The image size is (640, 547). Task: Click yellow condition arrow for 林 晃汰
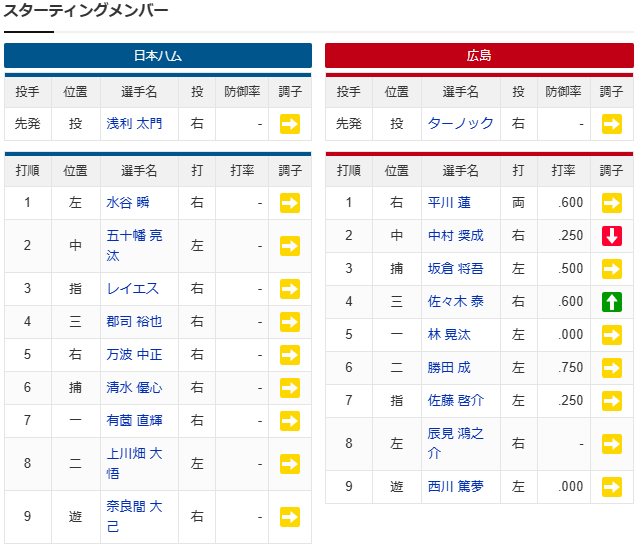[611, 335]
